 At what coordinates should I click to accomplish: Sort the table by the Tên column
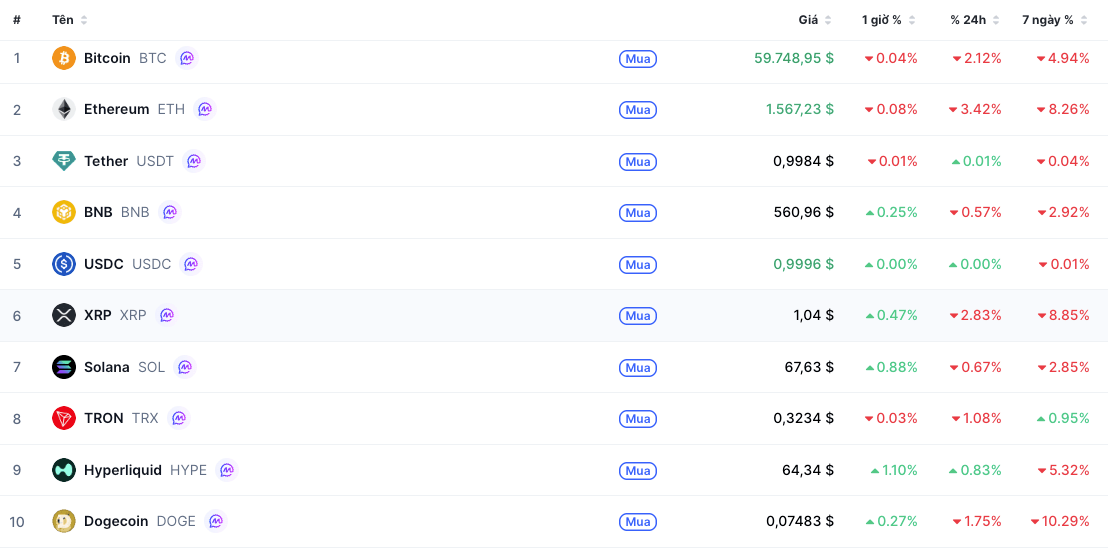pyautogui.click(x=69, y=20)
